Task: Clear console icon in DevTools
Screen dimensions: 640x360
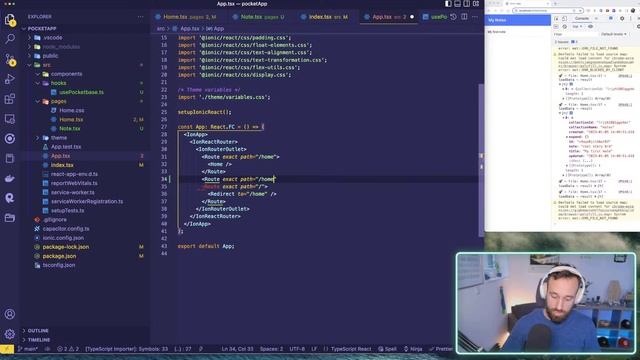Action: point(565,27)
